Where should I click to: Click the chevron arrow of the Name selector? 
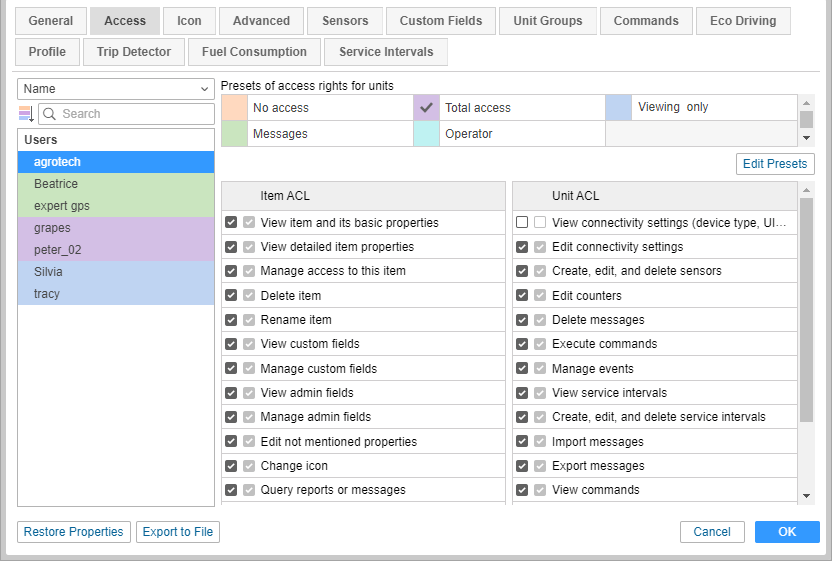205,89
